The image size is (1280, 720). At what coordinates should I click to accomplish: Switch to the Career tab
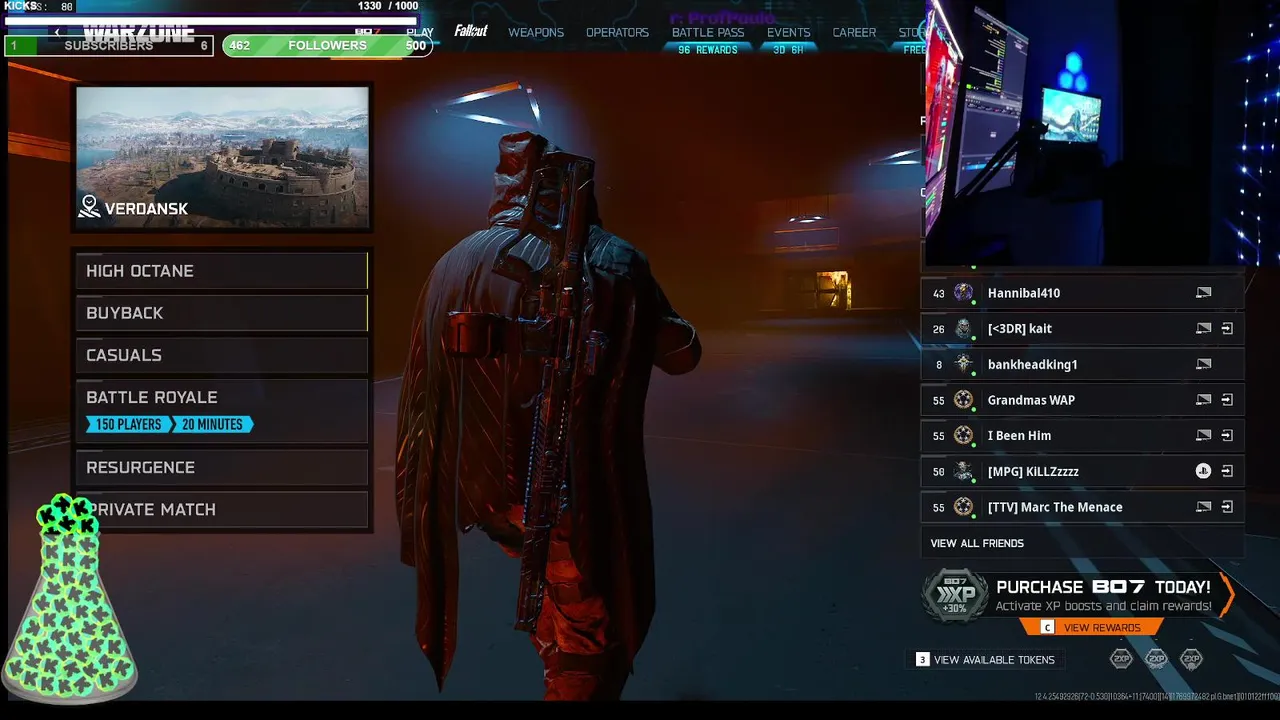[x=854, y=33]
